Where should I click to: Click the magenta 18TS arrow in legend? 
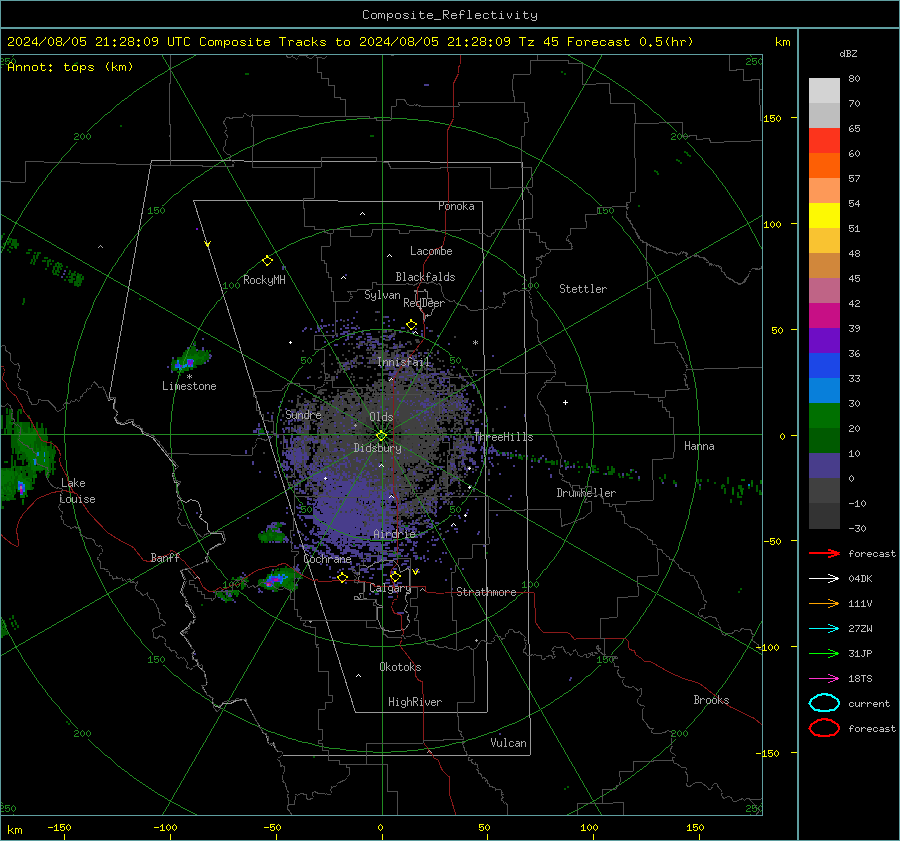point(824,679)
